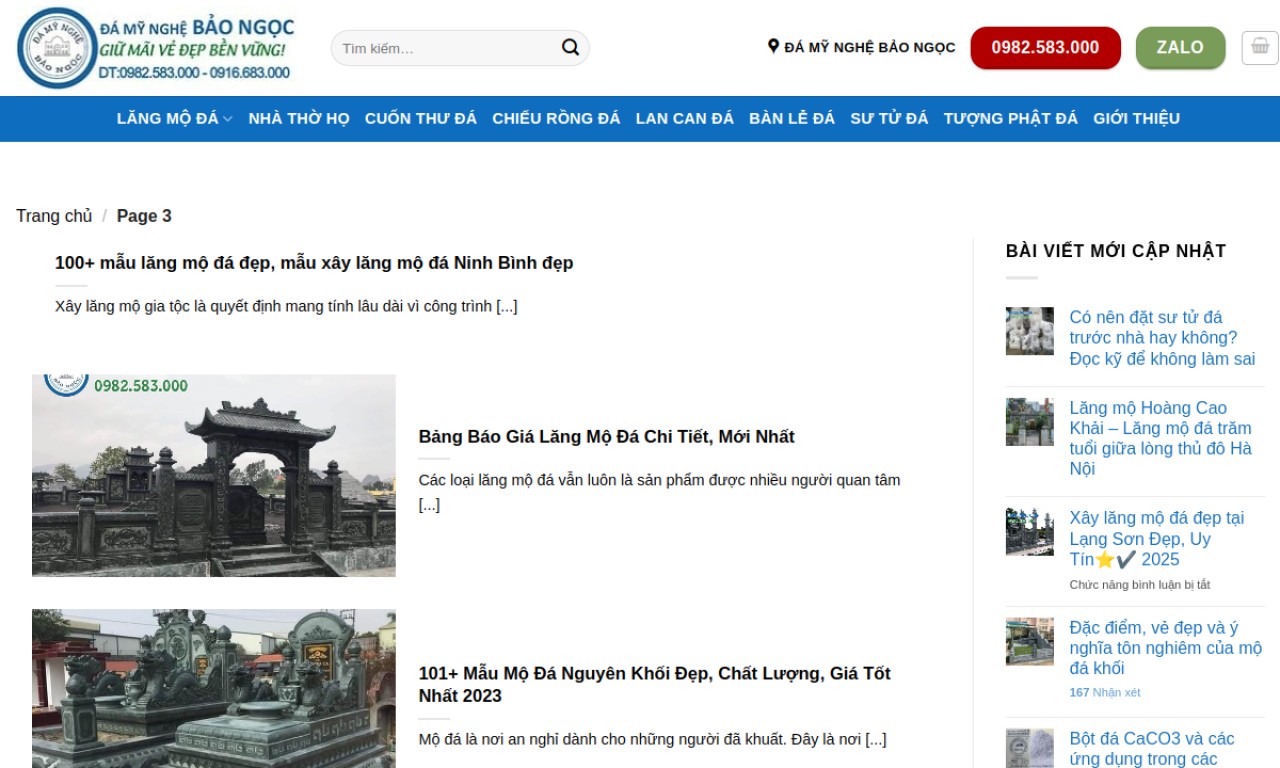The image size is (1280, 768).
Task: Go to the Trang chủ breadcrumb
Action: [x=54, y=216]
